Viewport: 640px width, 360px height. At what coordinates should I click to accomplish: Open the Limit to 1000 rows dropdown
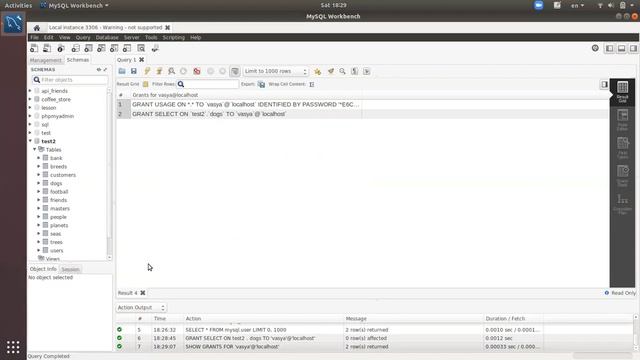pyautogui.click(x=276, y=71)
